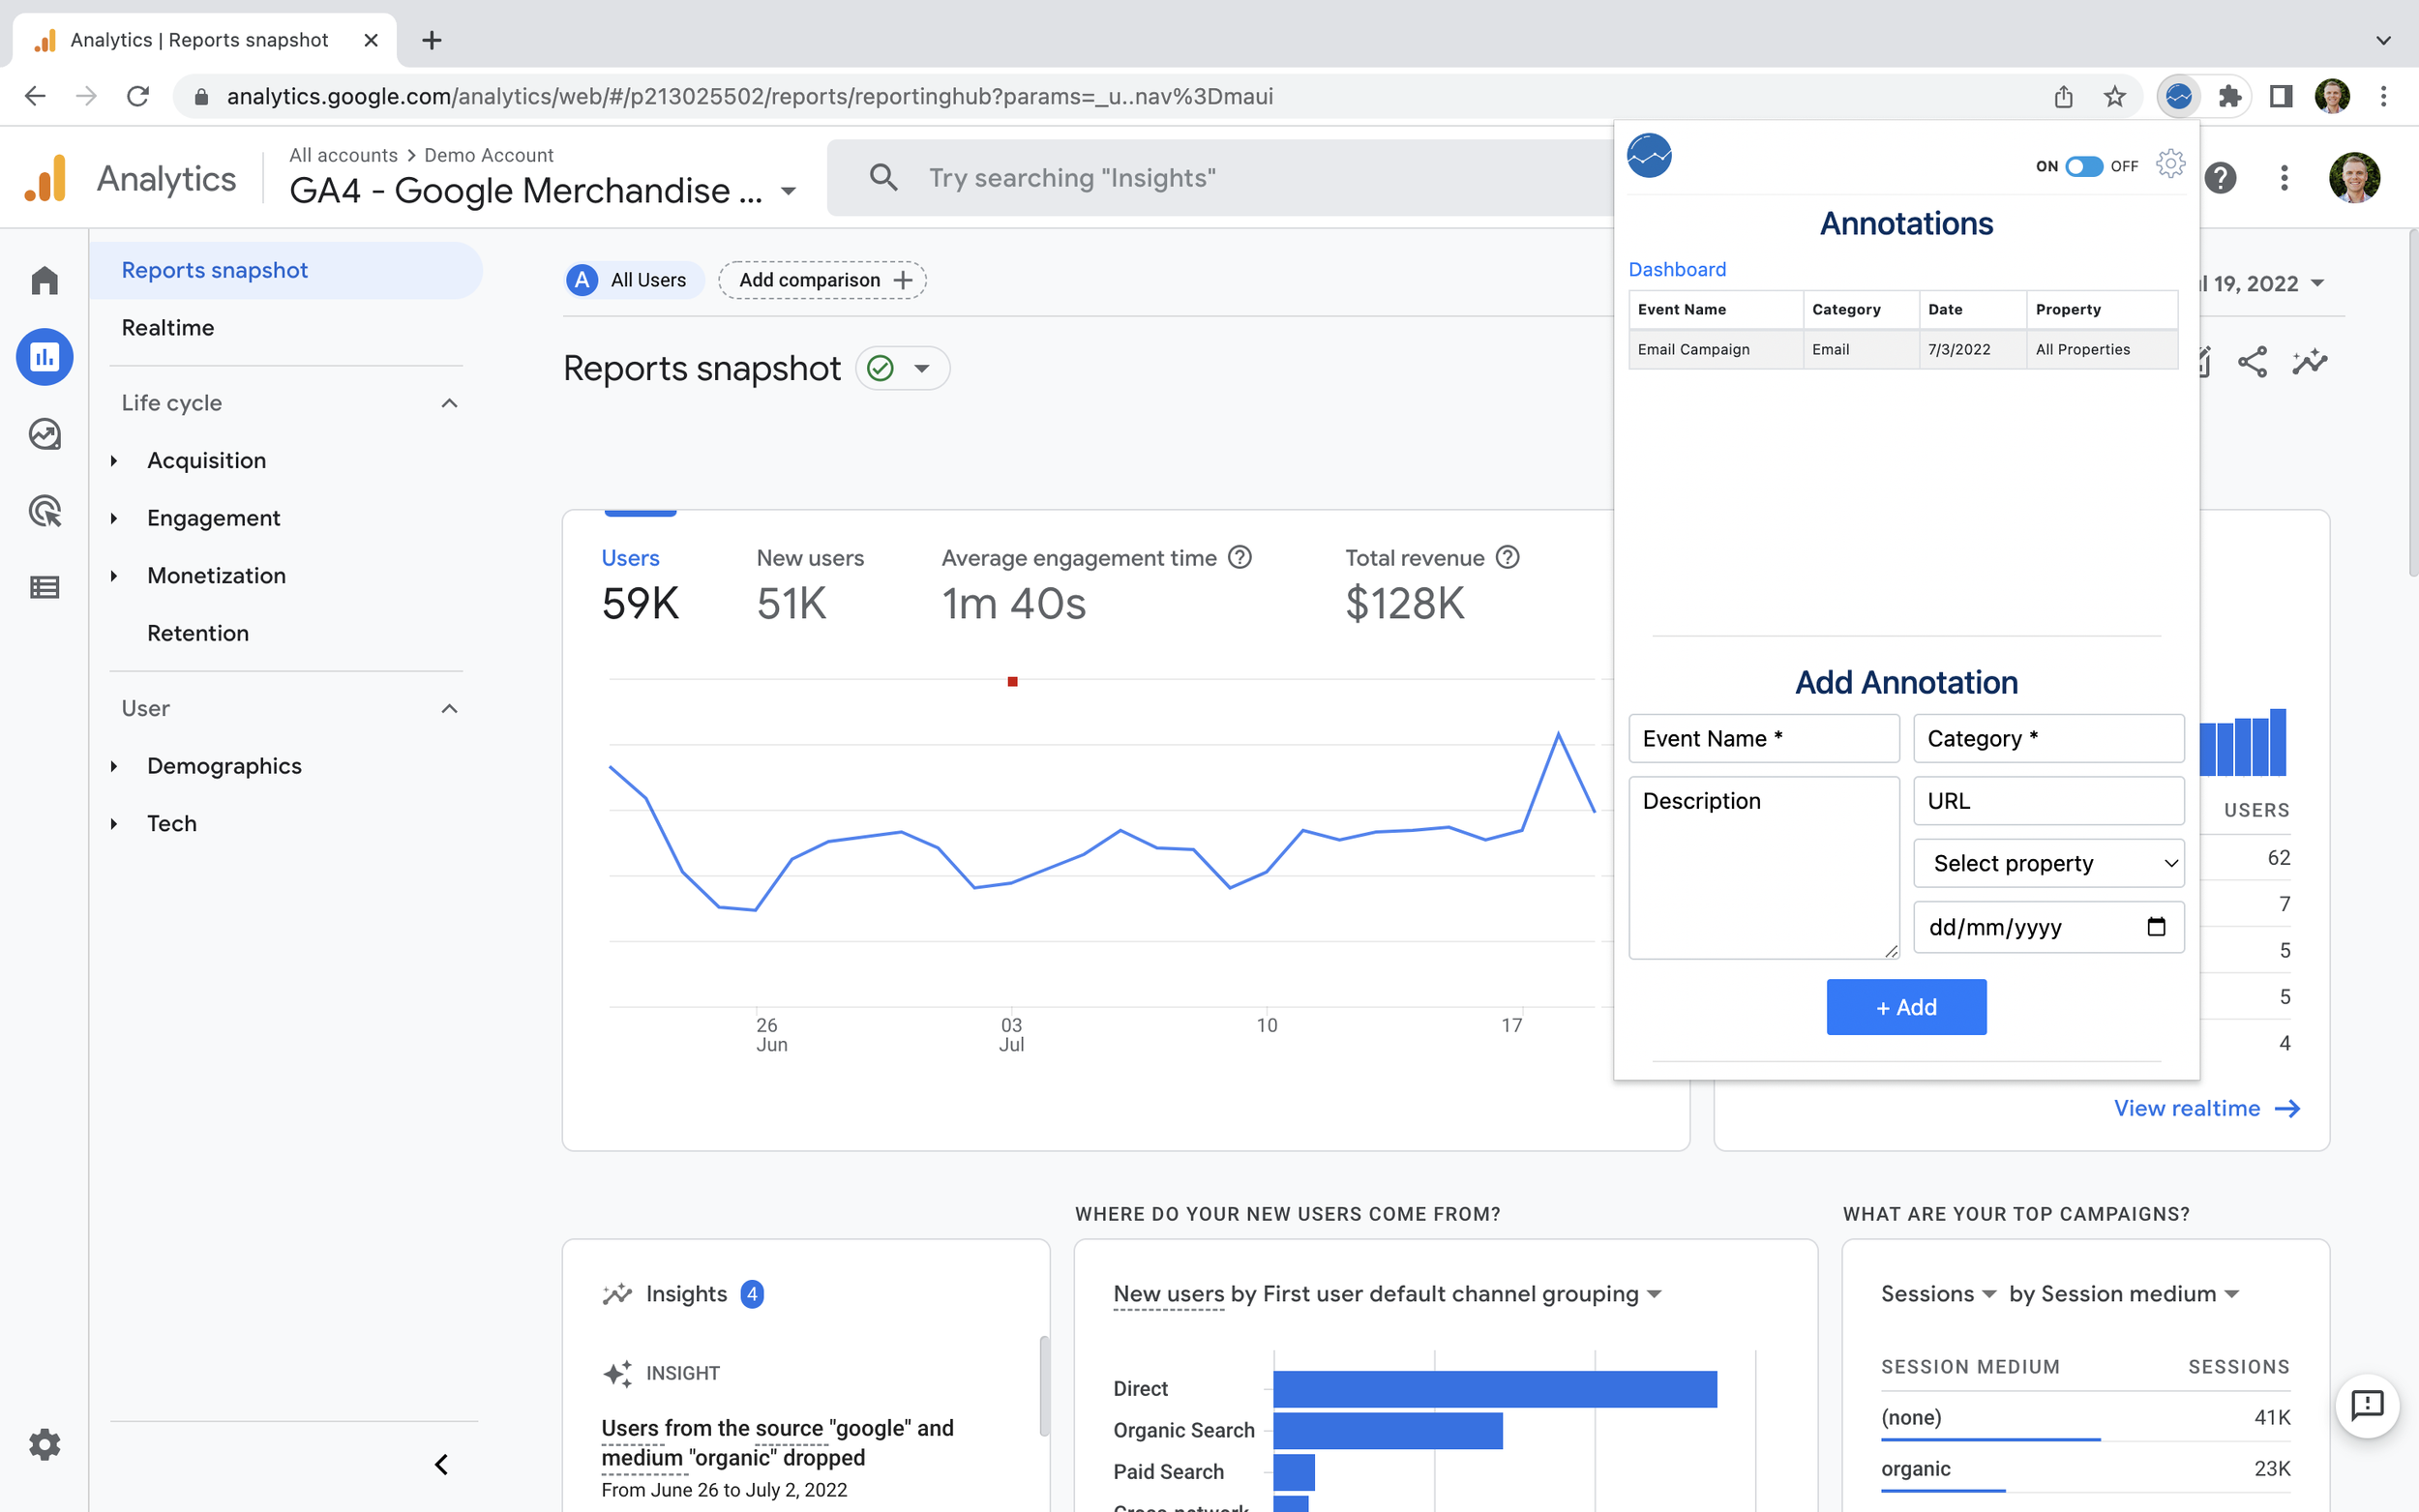The height and width of the screenshot is (1512, 2419).
Task: Click the dd/mm/yyyy date input field
Action: [2048, 927]
